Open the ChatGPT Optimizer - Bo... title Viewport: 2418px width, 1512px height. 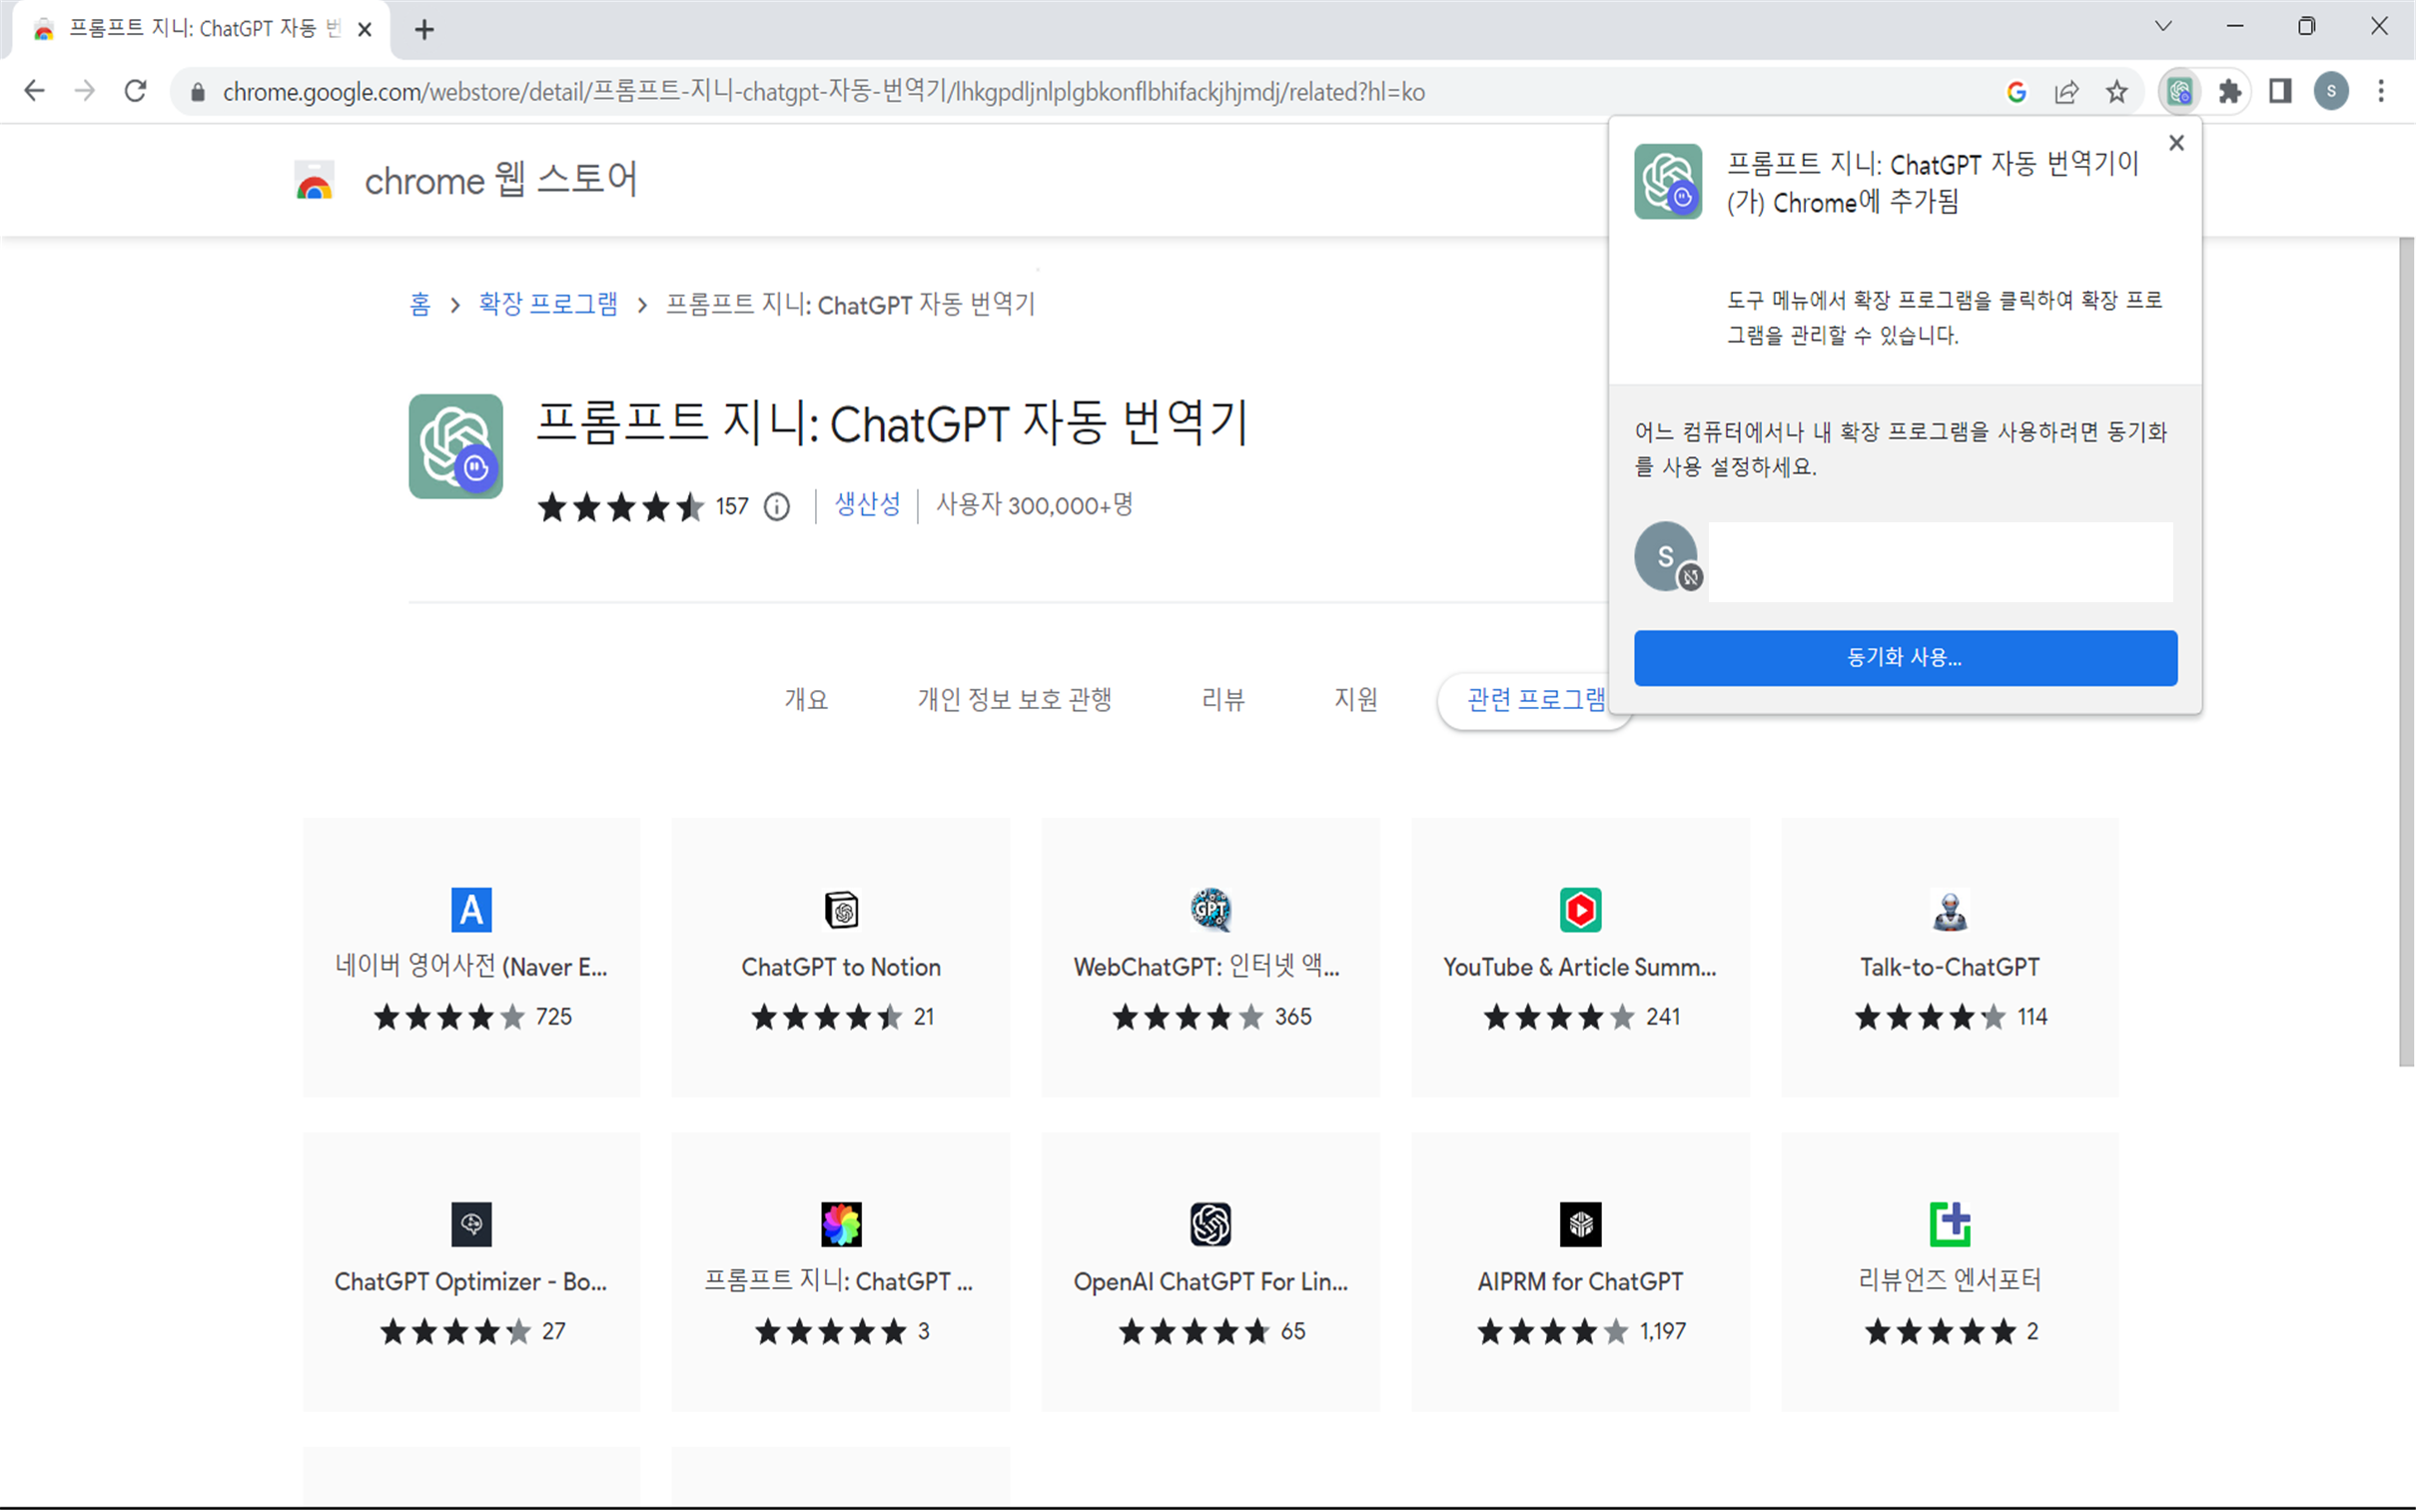[x=471, y=1282]
